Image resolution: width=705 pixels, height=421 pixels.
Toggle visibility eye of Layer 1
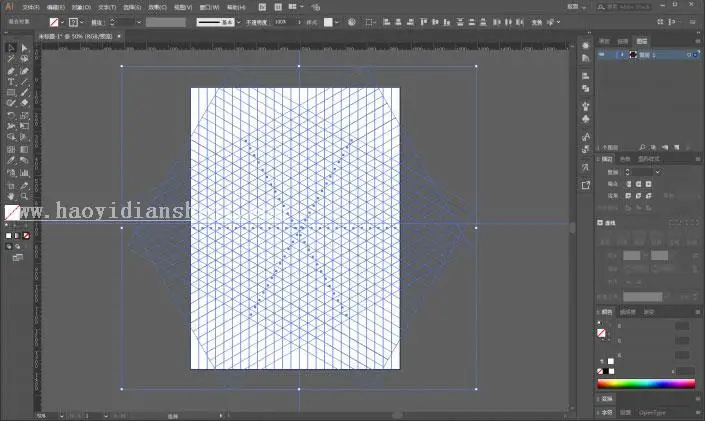tap(602, 54)
